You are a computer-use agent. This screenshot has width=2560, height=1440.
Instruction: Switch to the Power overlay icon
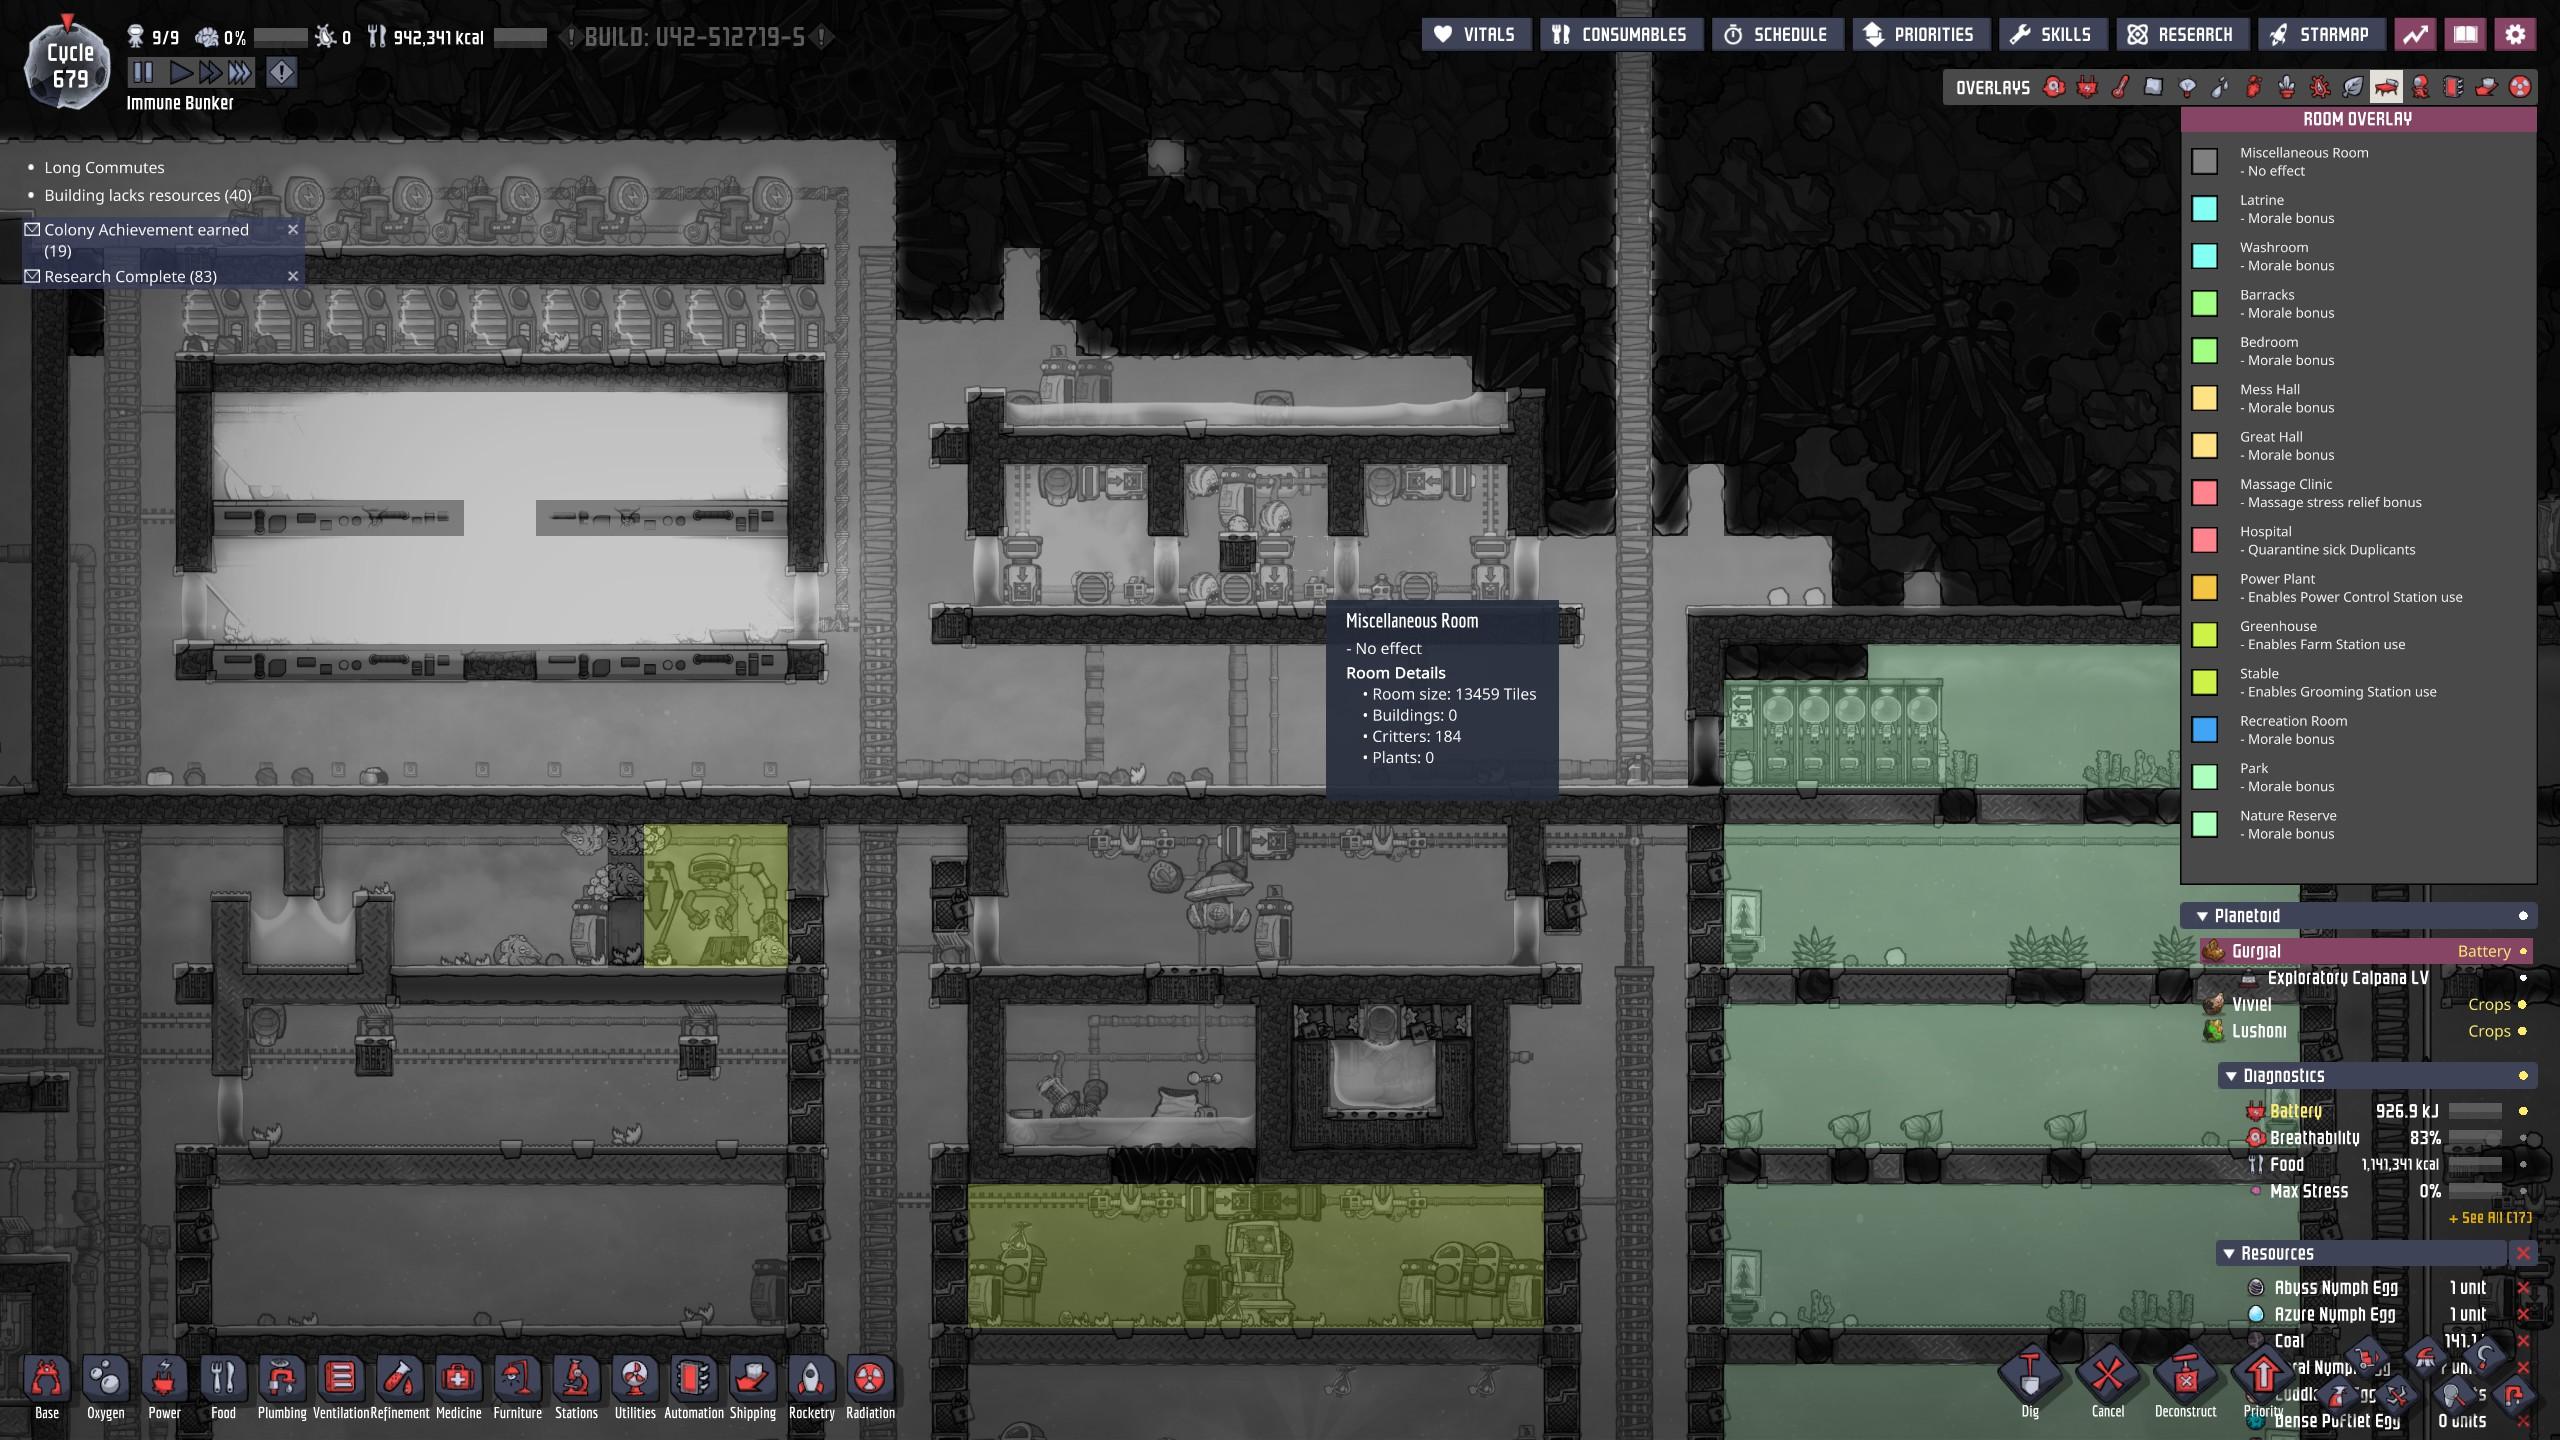click(2087, 88)
